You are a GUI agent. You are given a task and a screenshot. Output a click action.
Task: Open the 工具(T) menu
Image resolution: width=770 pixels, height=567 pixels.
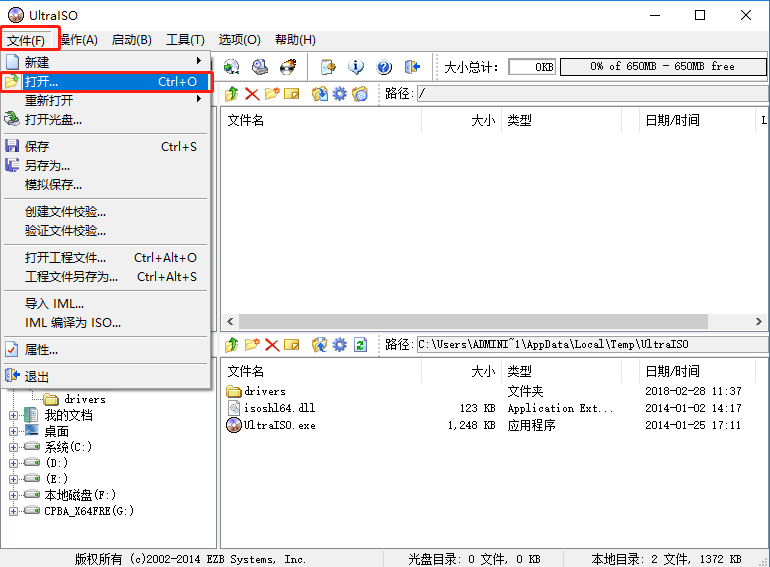pyautogui.click(x=185, y=40)
